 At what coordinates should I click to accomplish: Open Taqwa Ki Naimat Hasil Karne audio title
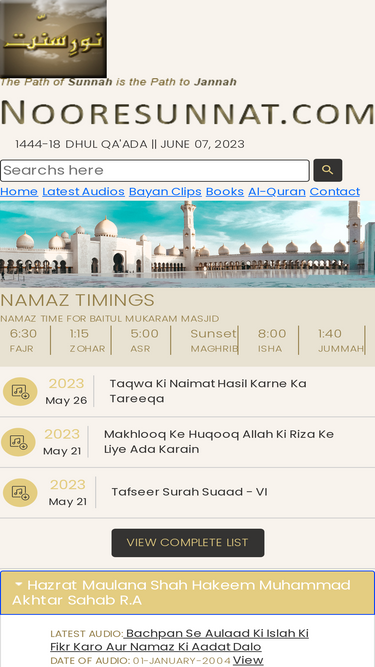[208, 391]
